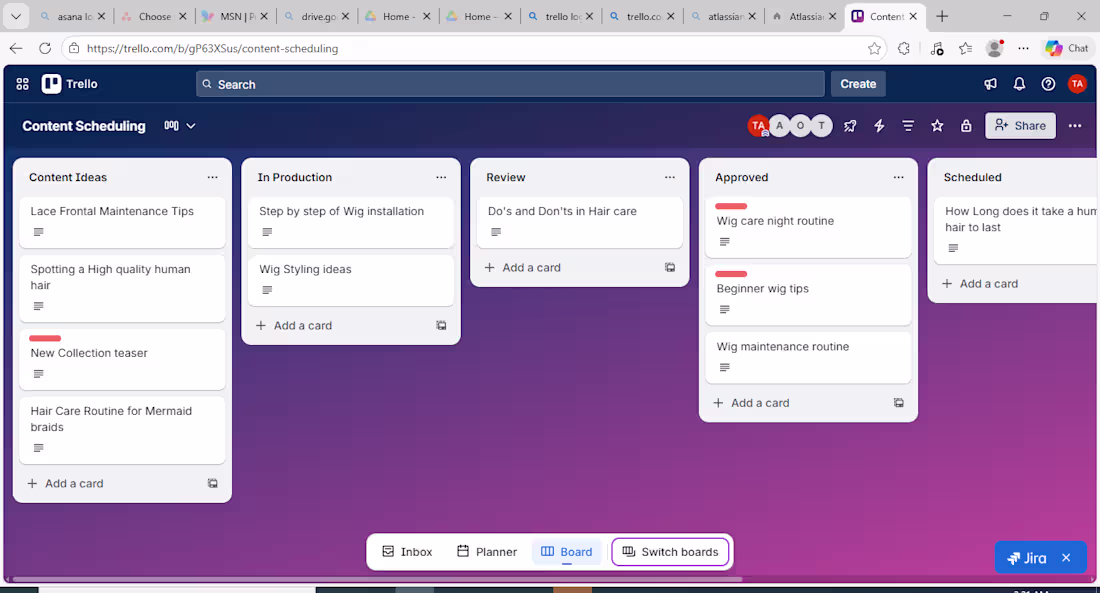The image size is (1100, 593).
Task: Switch to the Inbox tab
Action: tap(407, 552)
